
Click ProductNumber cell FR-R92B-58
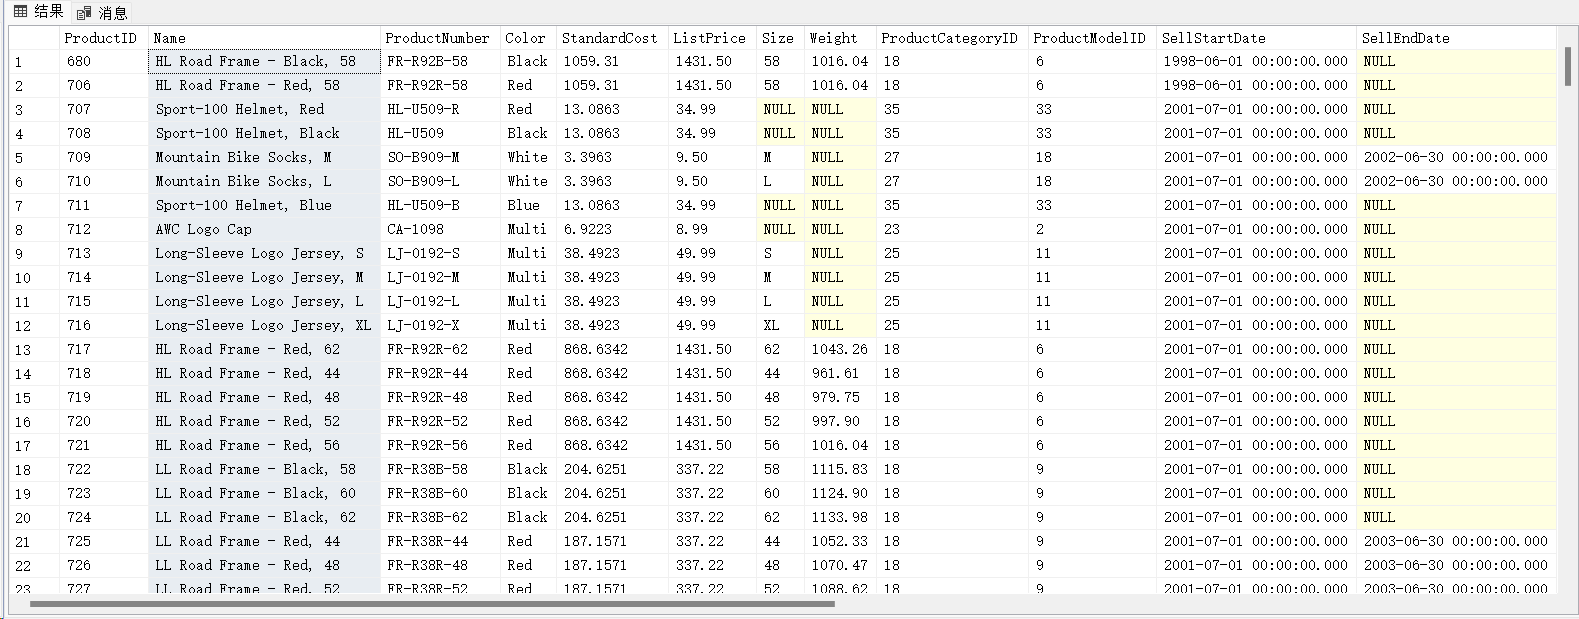440,61
